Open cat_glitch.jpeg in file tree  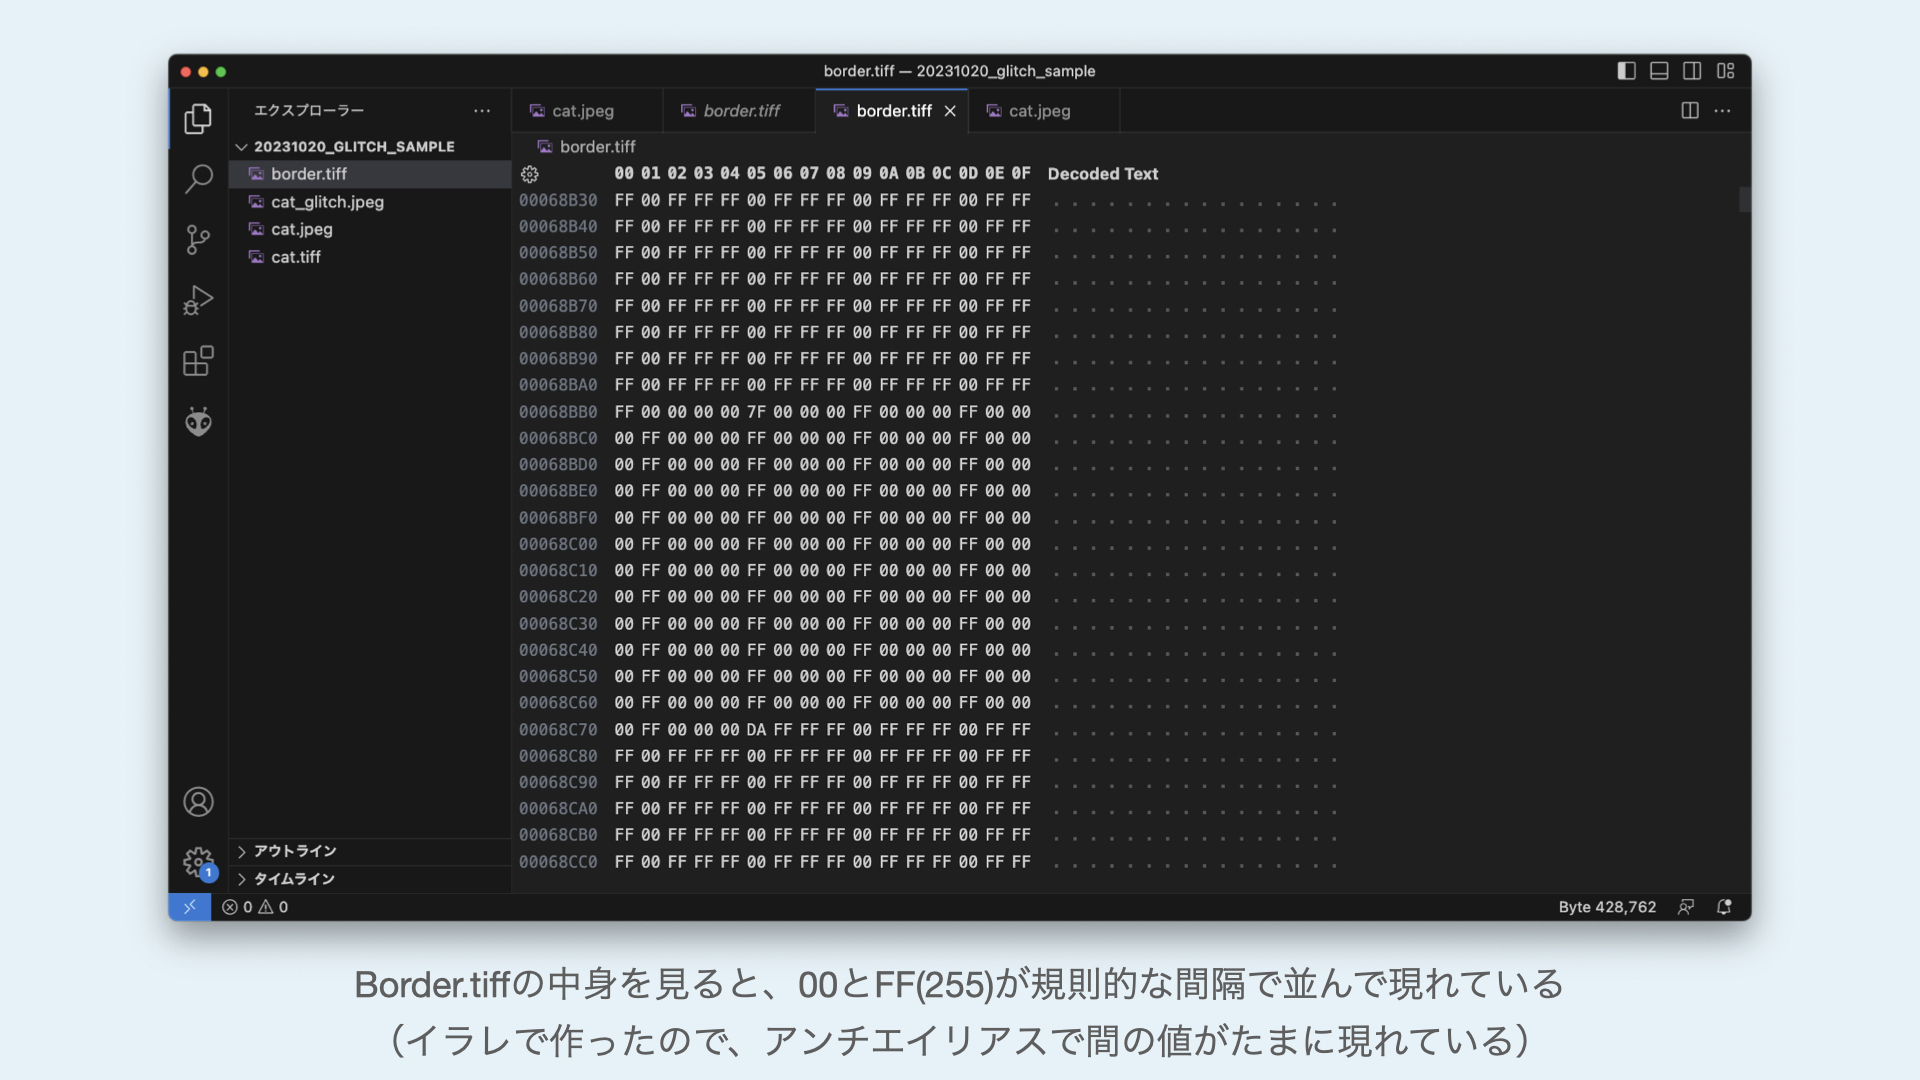point(327,202)
